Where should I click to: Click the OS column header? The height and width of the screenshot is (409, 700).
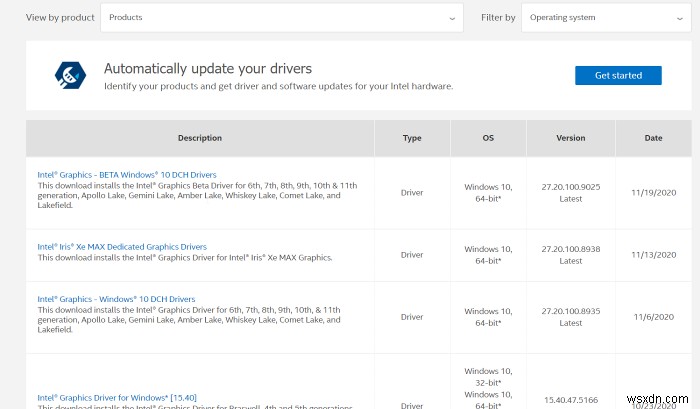pyautogui.click(x=488, y=138)
